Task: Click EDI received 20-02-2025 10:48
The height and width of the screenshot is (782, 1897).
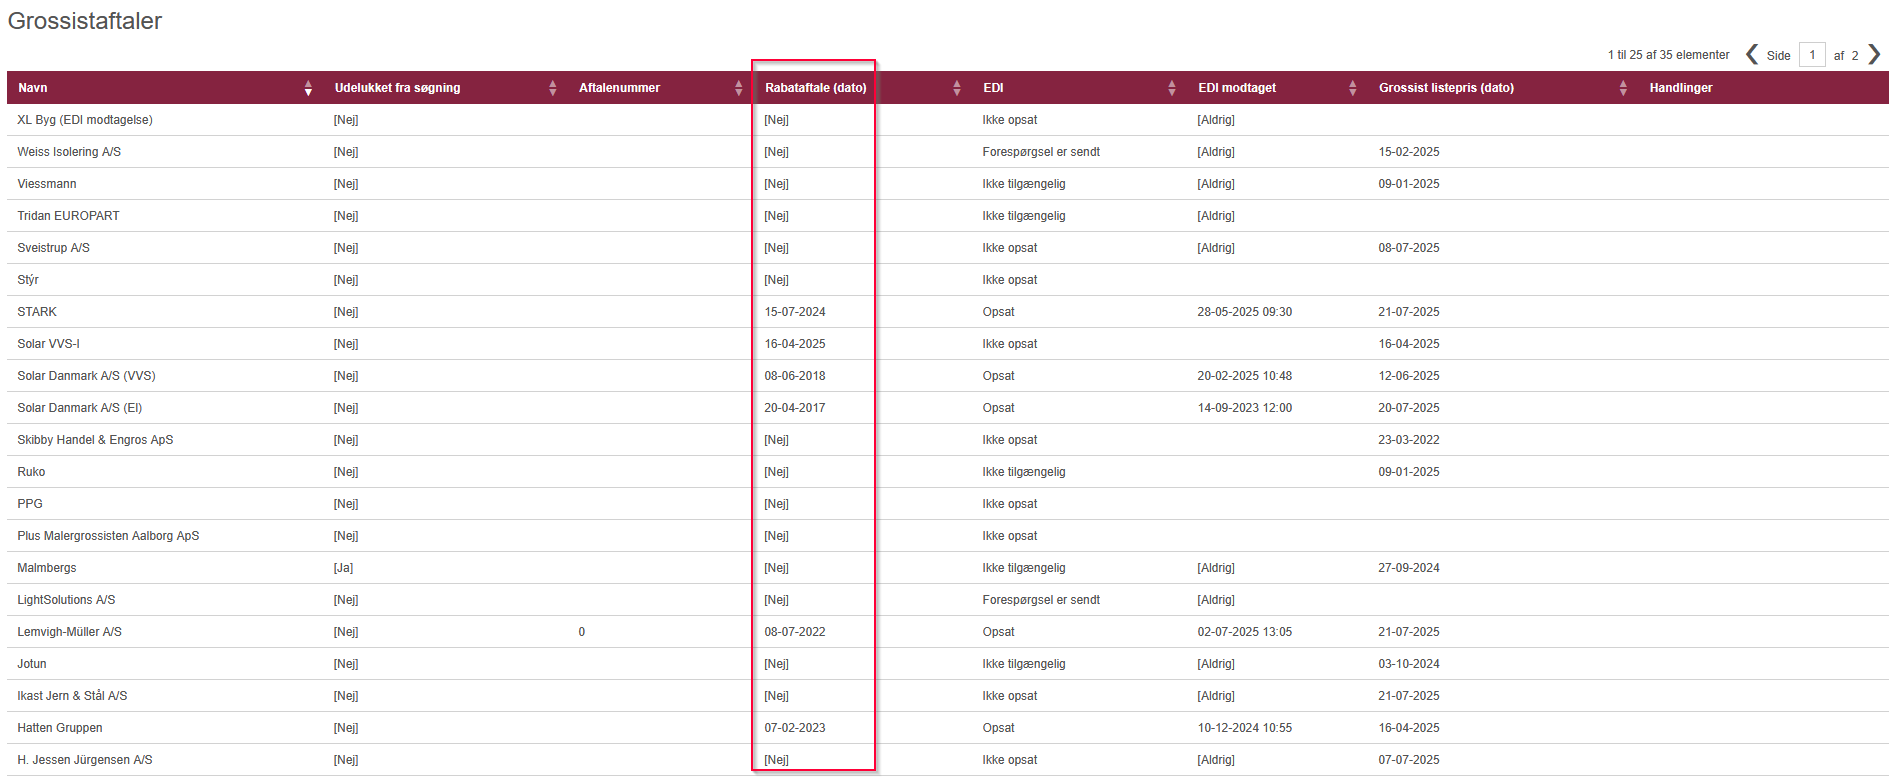Action: point(1245,376)
